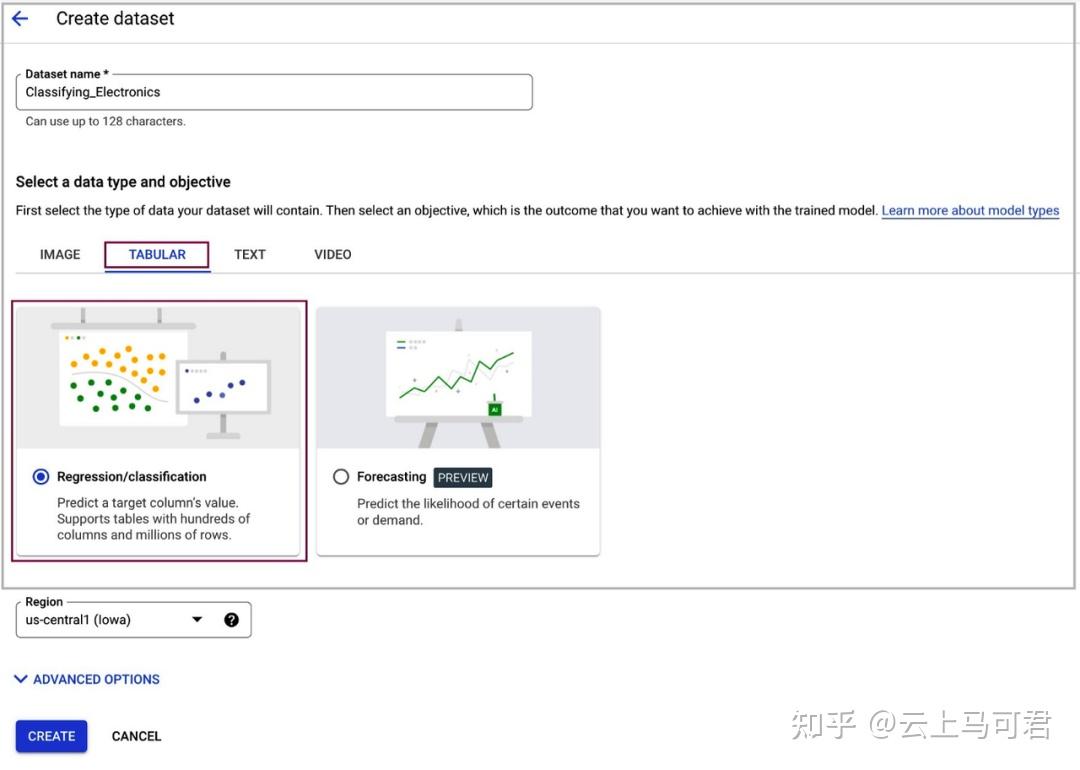
Task: Collapse the Advanced Options chevron
Action: 19,679
